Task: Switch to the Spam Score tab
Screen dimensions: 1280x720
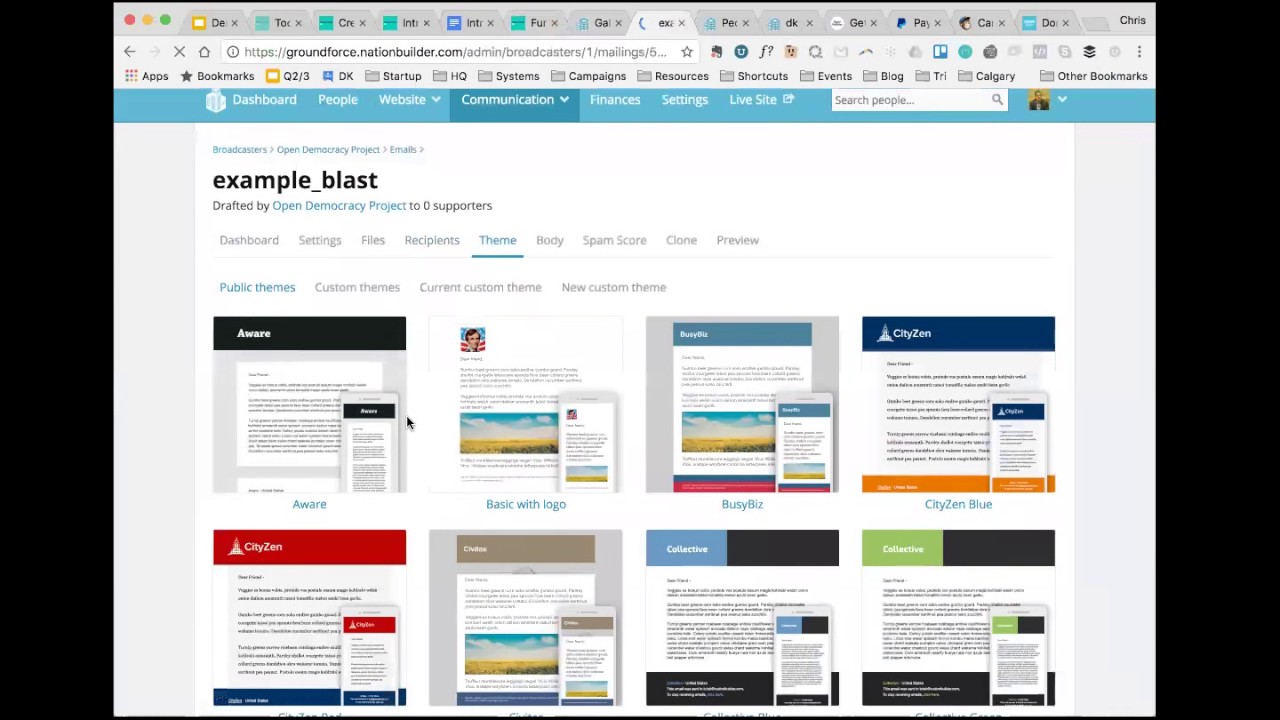Action: point(615,240)
